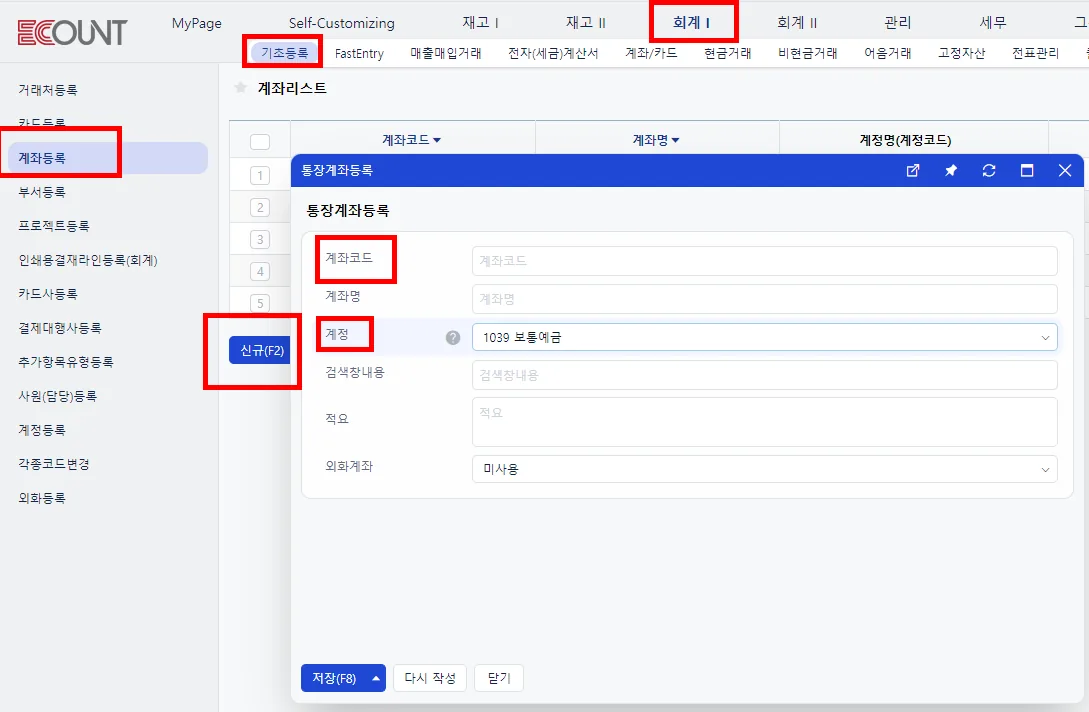1089x712 pixels.
Task: Open dialog in new window icon
Action: (913, 170)
